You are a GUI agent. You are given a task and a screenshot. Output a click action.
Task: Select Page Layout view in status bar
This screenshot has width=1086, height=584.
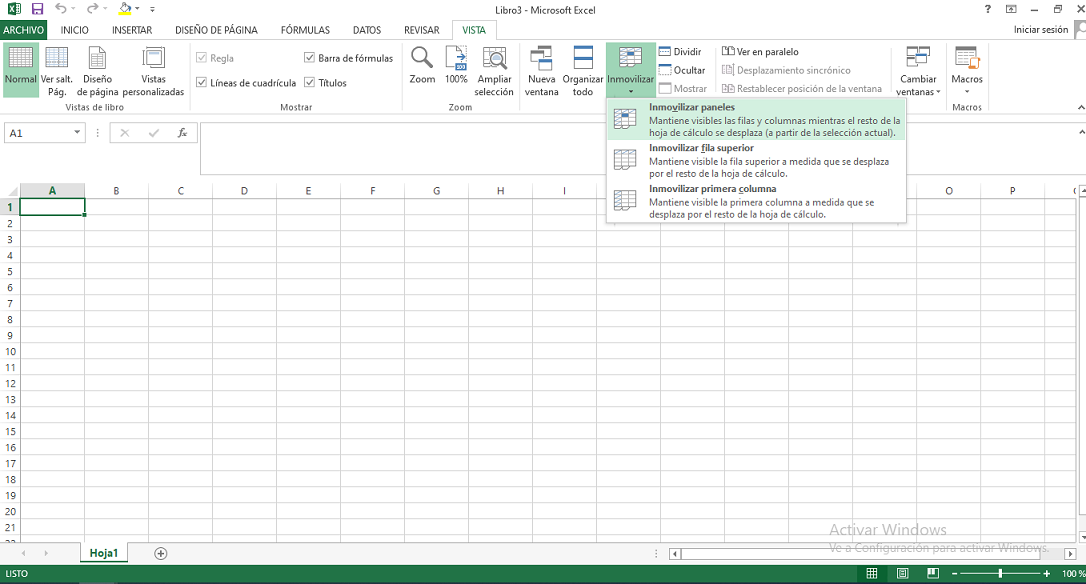point(902,574)
